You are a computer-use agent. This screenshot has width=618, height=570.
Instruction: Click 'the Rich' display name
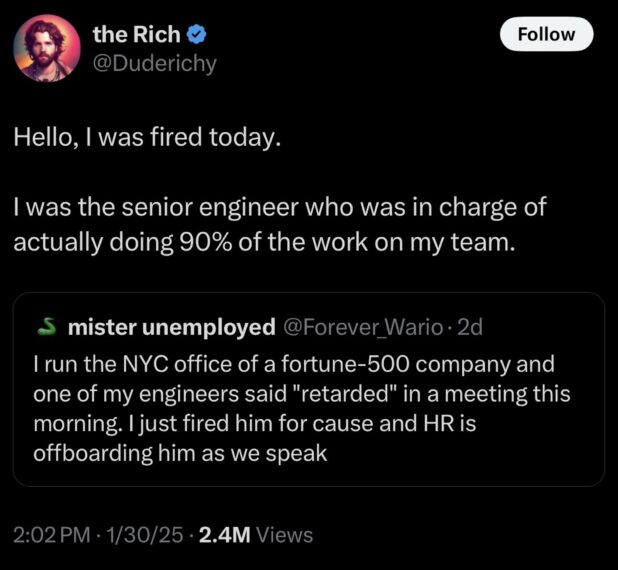tap(137, 34)
